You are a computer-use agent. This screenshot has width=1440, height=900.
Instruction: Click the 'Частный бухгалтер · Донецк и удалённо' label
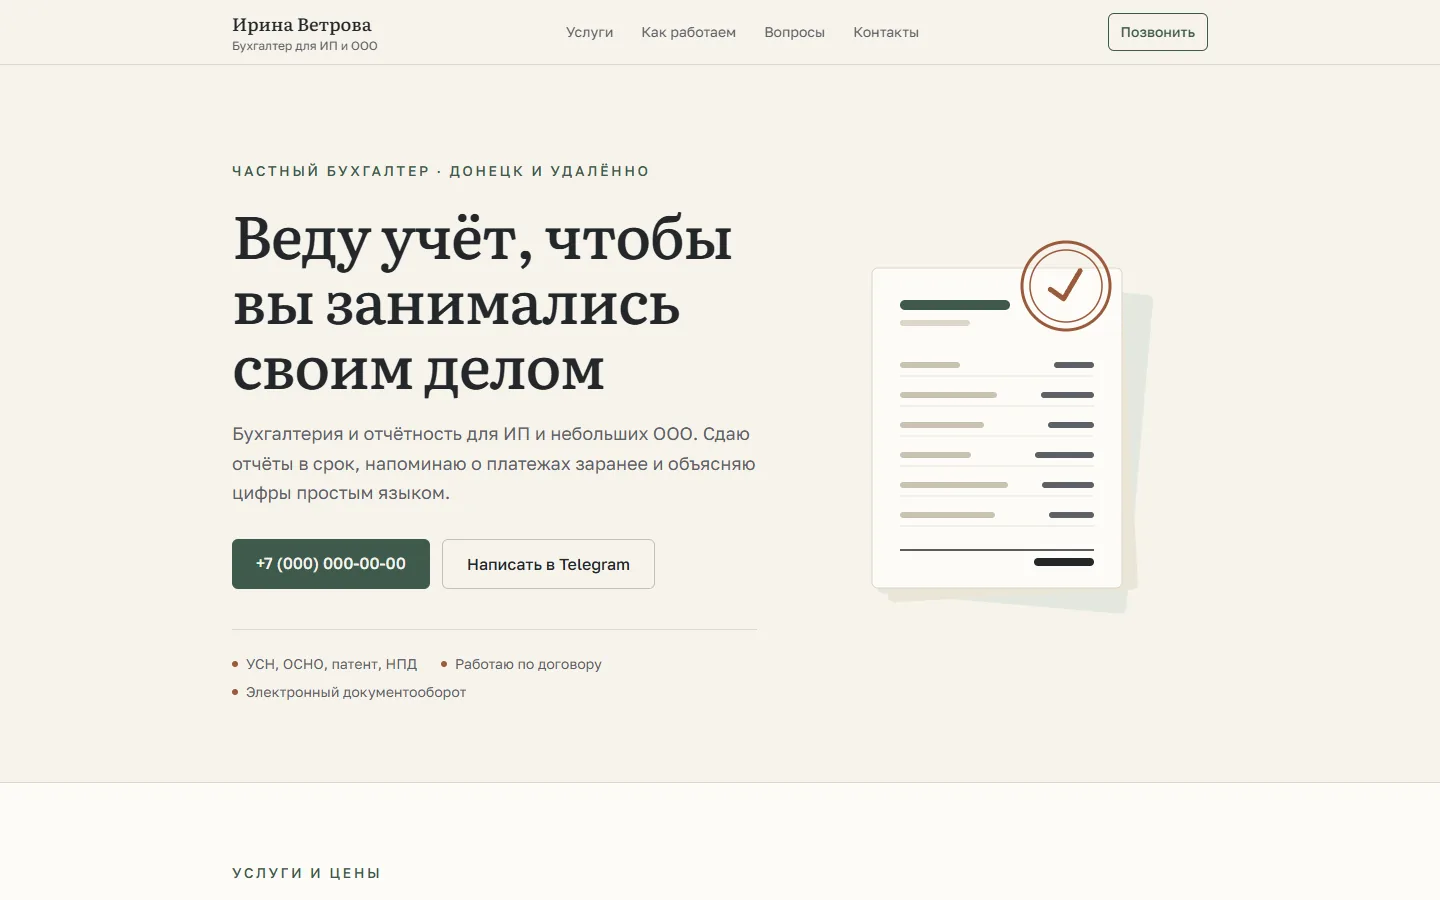[x=441, y=171]
